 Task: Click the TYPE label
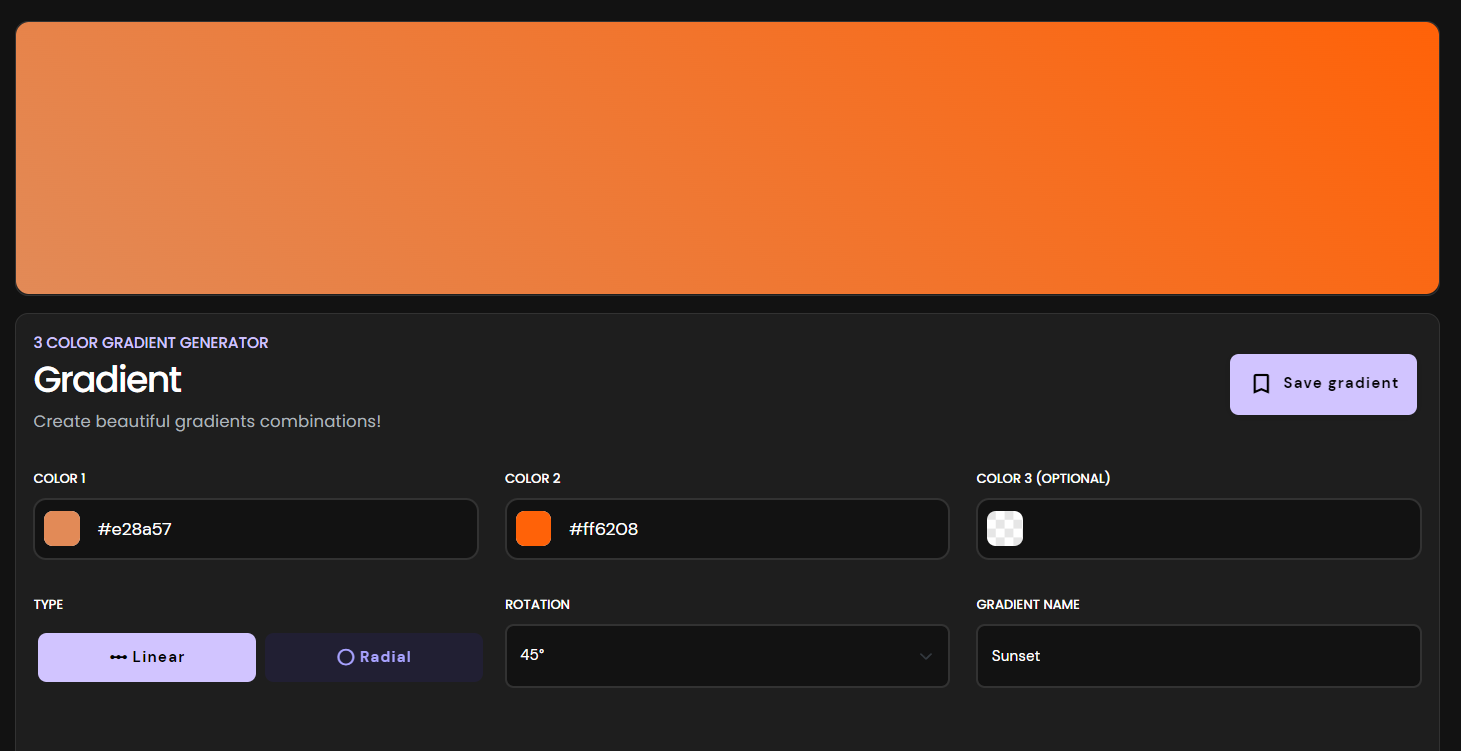click(48, 604)
